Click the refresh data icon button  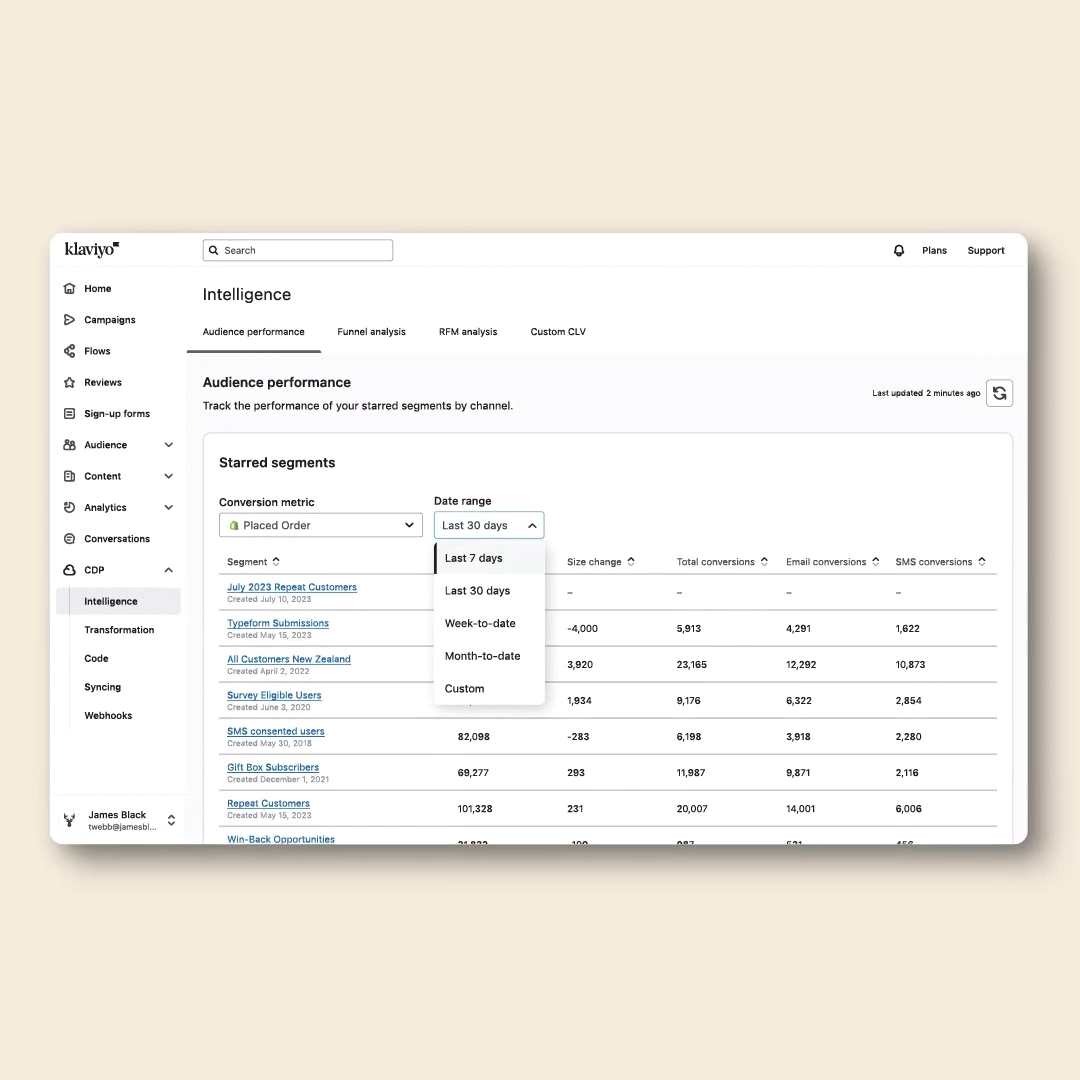pos(999,393)
